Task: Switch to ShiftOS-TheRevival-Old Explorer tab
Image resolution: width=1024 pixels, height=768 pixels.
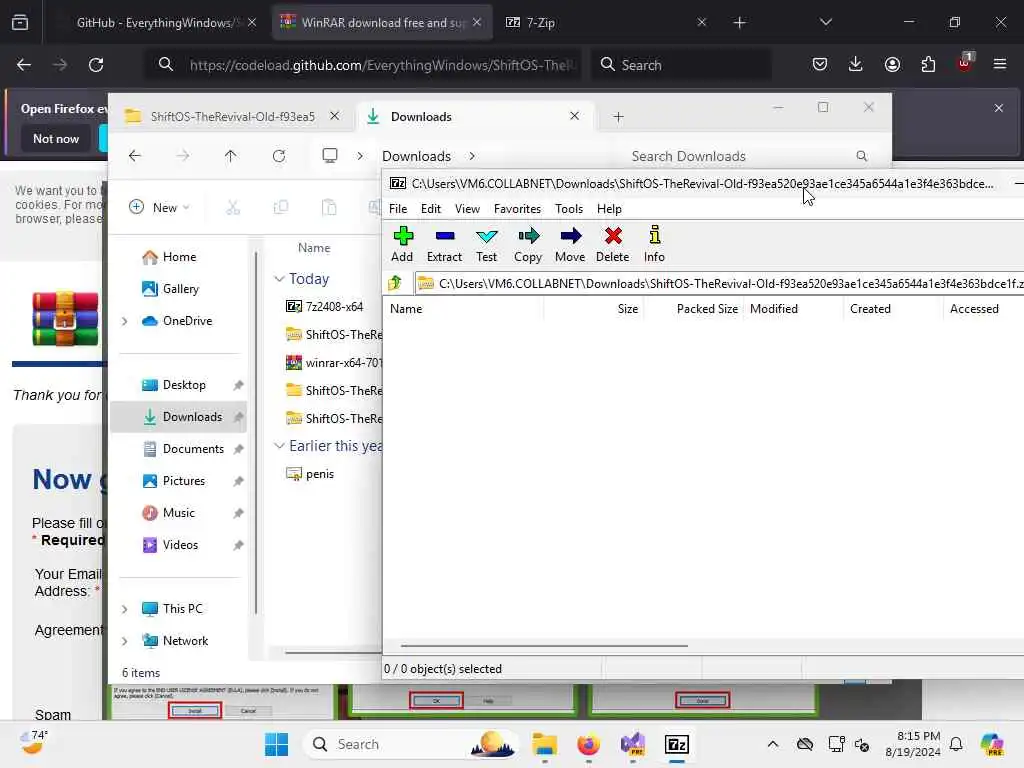Action: coord(232,117)
